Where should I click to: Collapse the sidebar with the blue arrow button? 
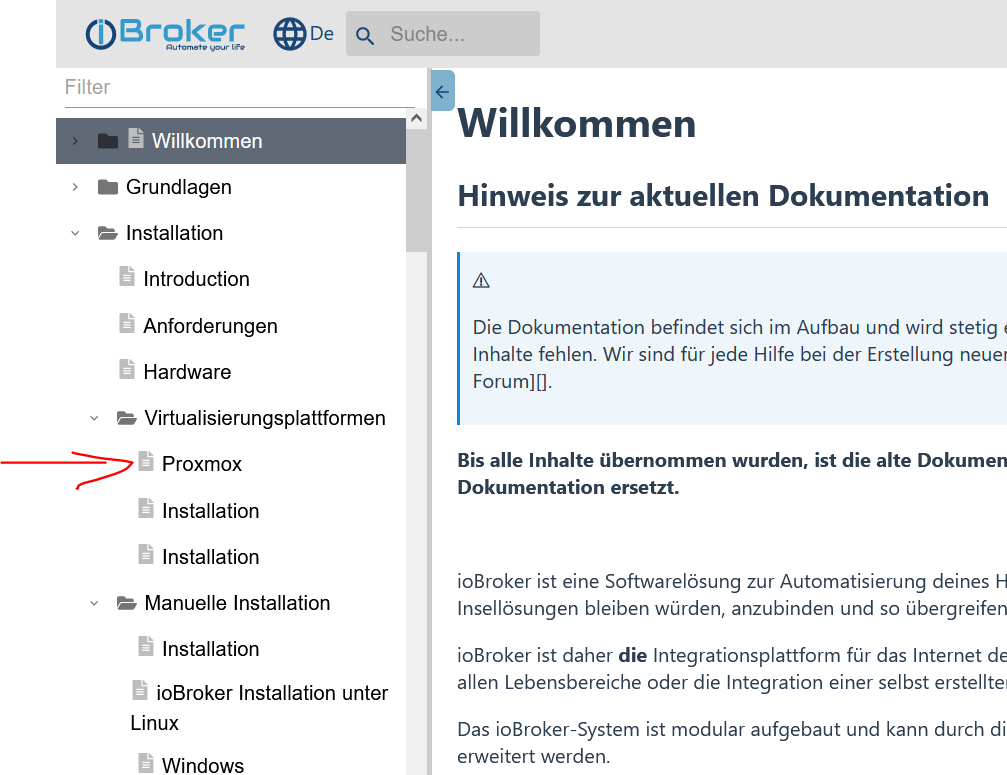(x=442, y=91)
